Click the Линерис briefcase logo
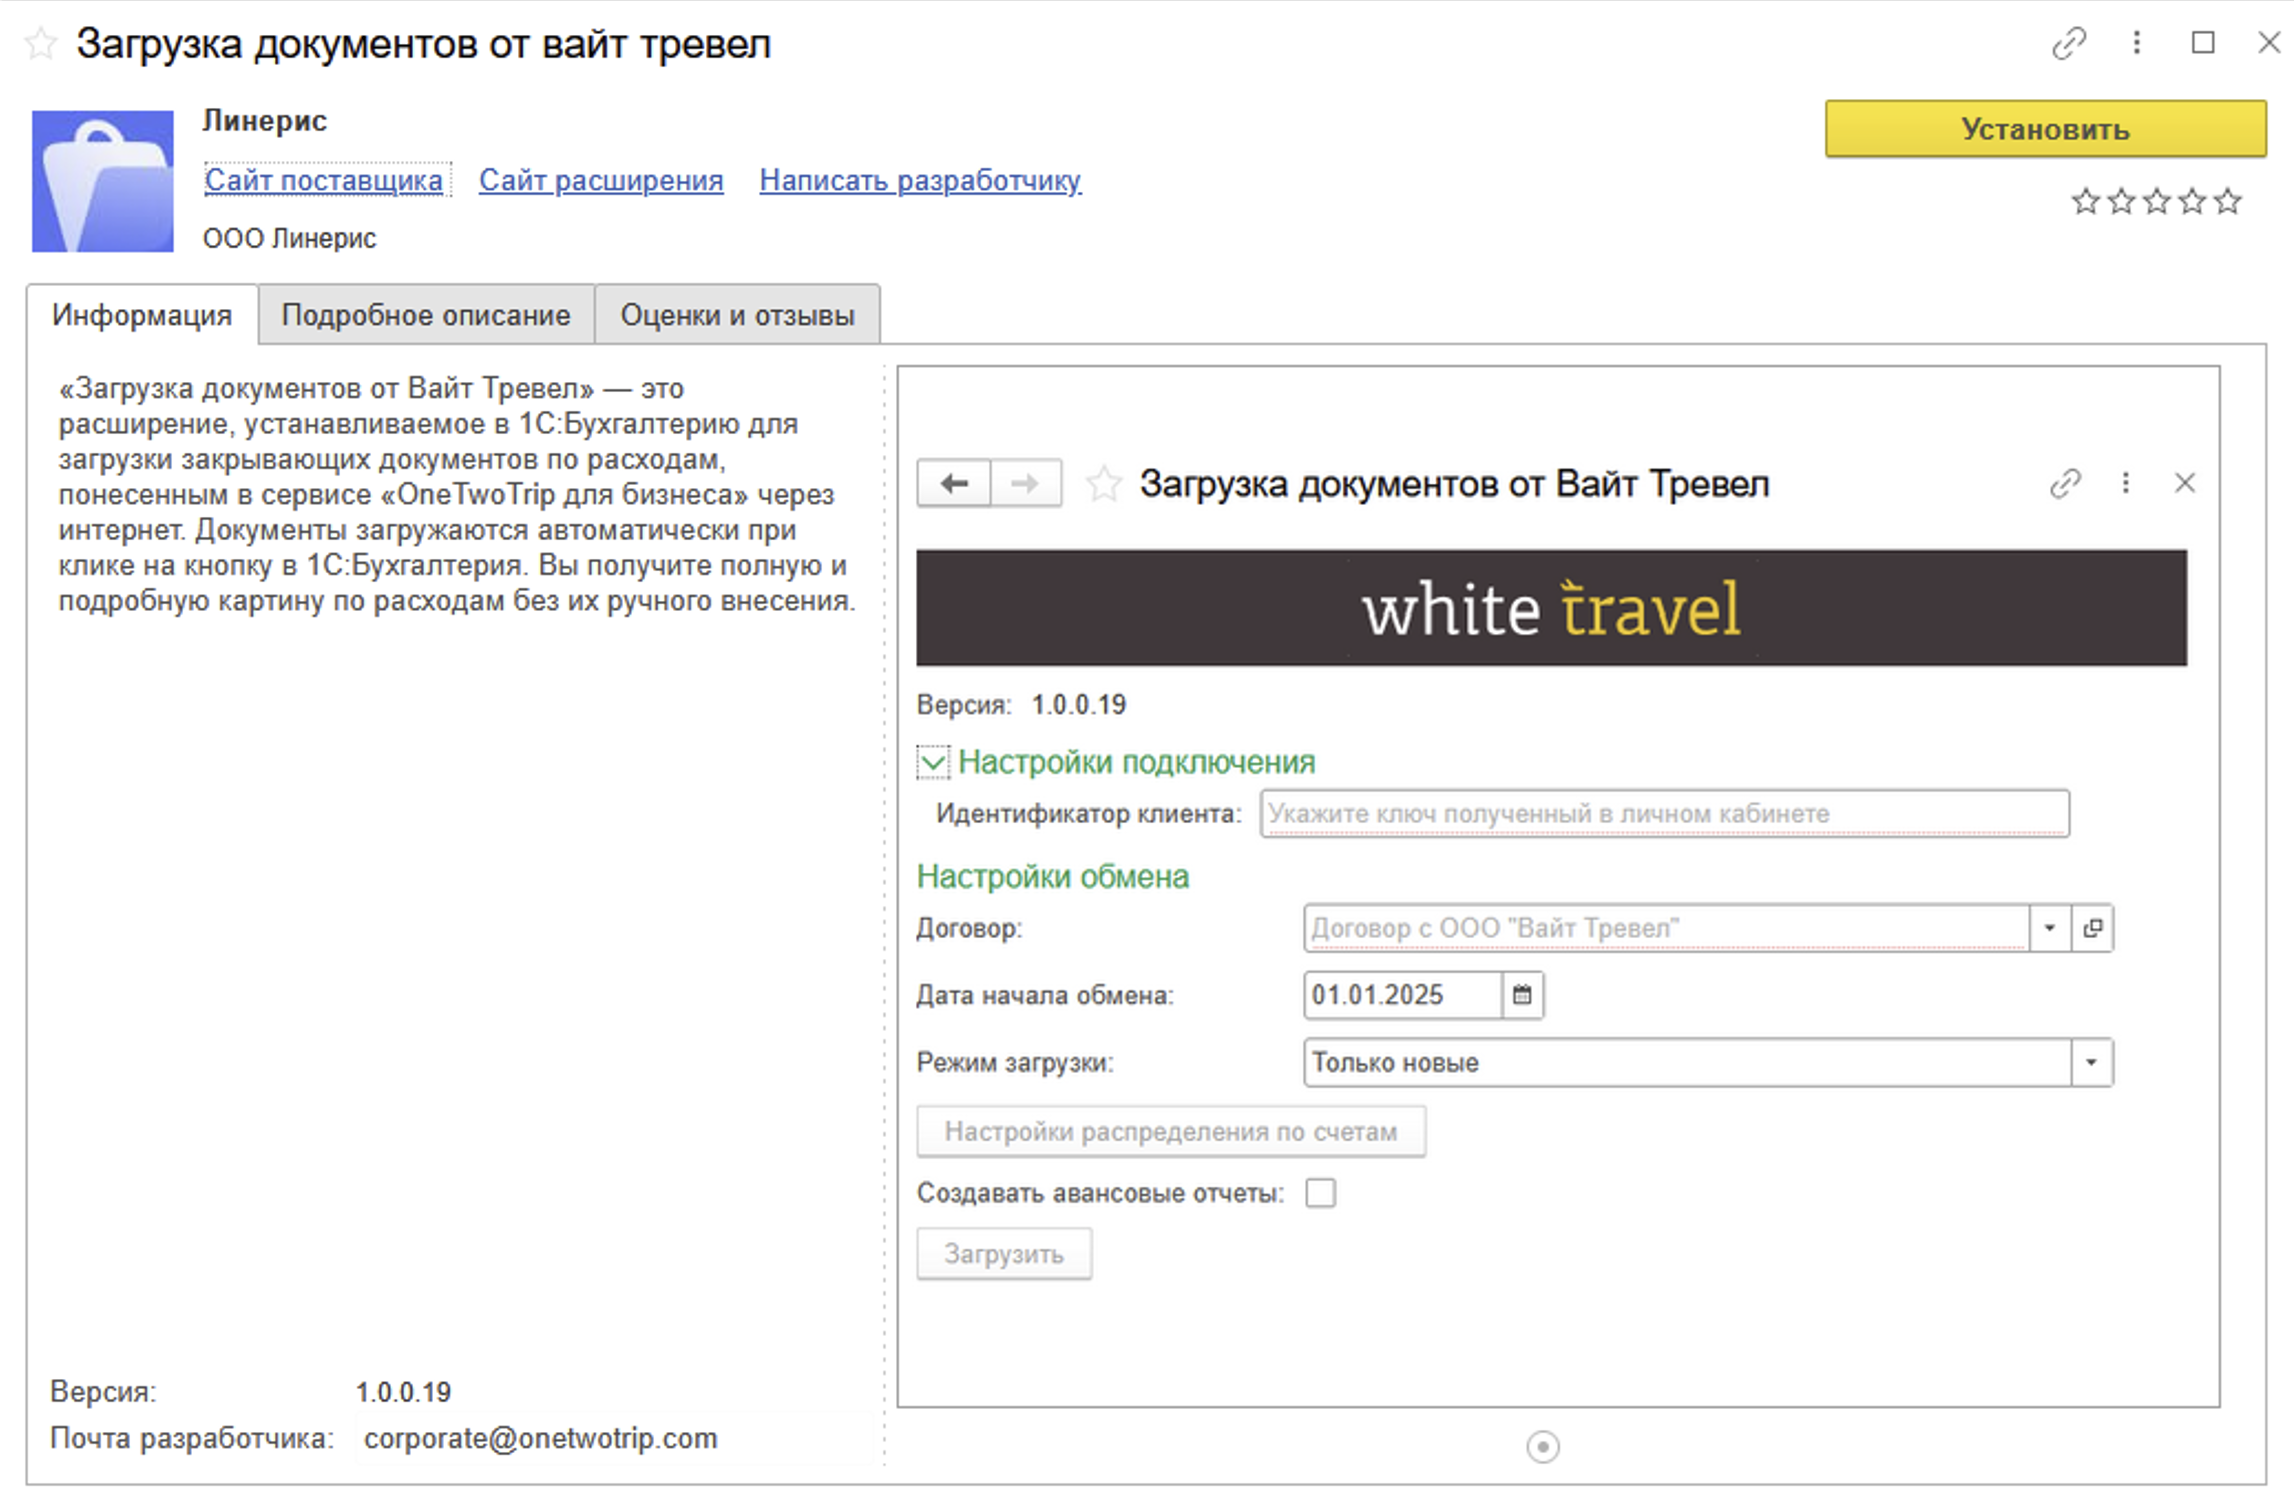 coord(103,181)
